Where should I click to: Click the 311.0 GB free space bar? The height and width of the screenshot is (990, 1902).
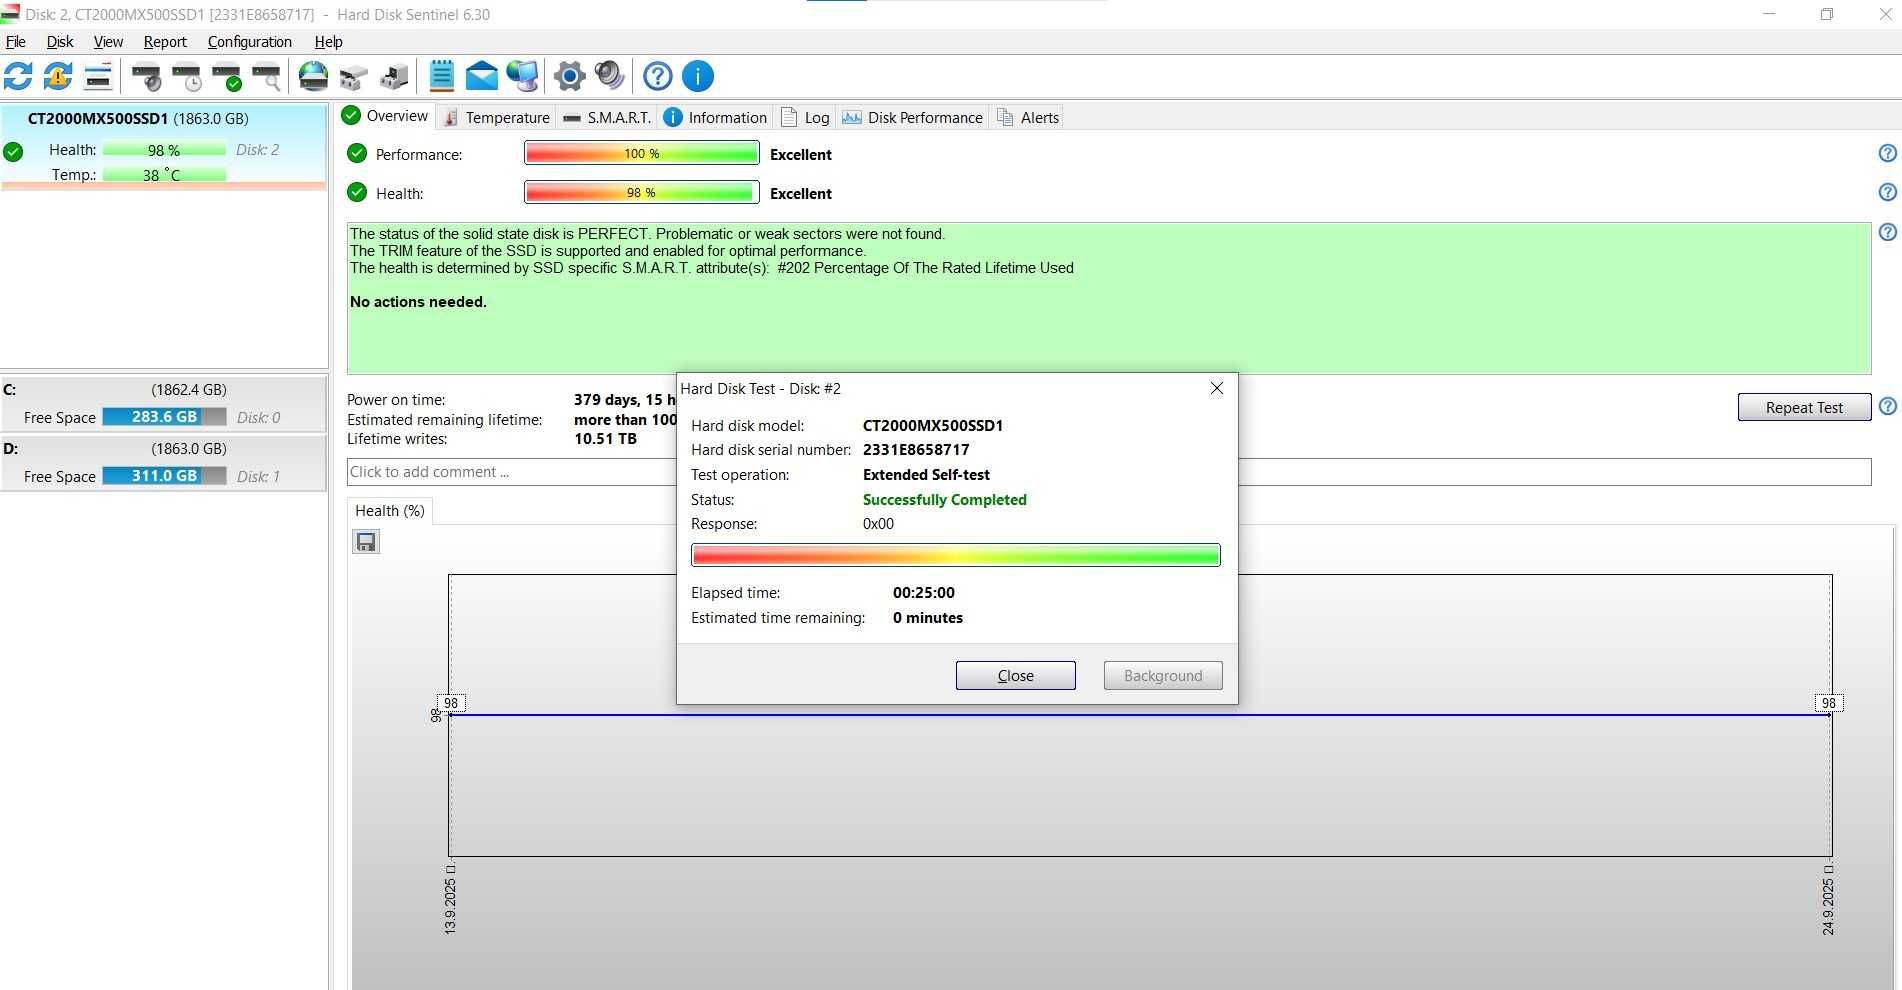(x=165, y=476)
